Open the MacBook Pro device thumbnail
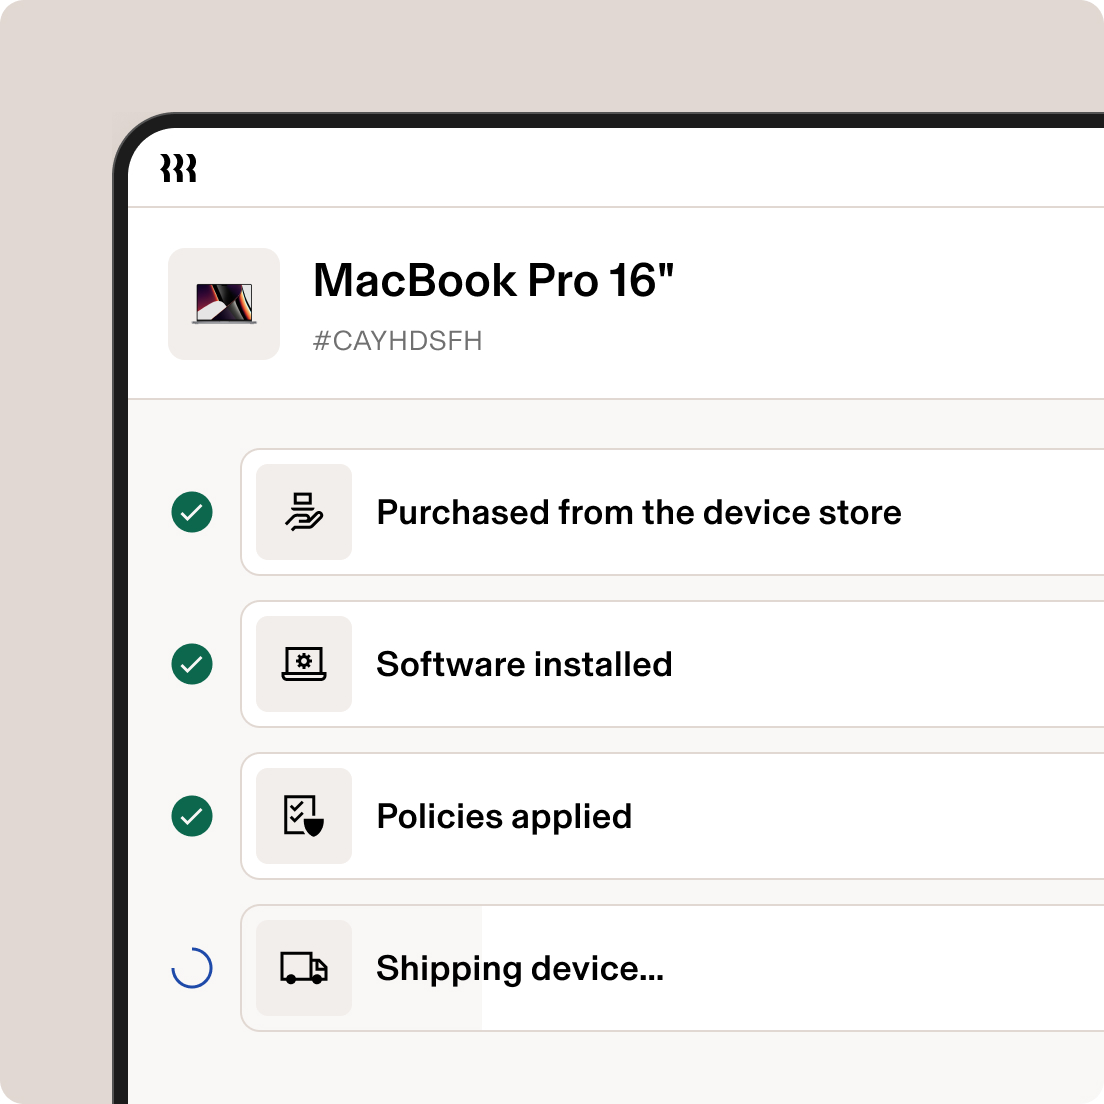1104x1104 pixels. 224,303
